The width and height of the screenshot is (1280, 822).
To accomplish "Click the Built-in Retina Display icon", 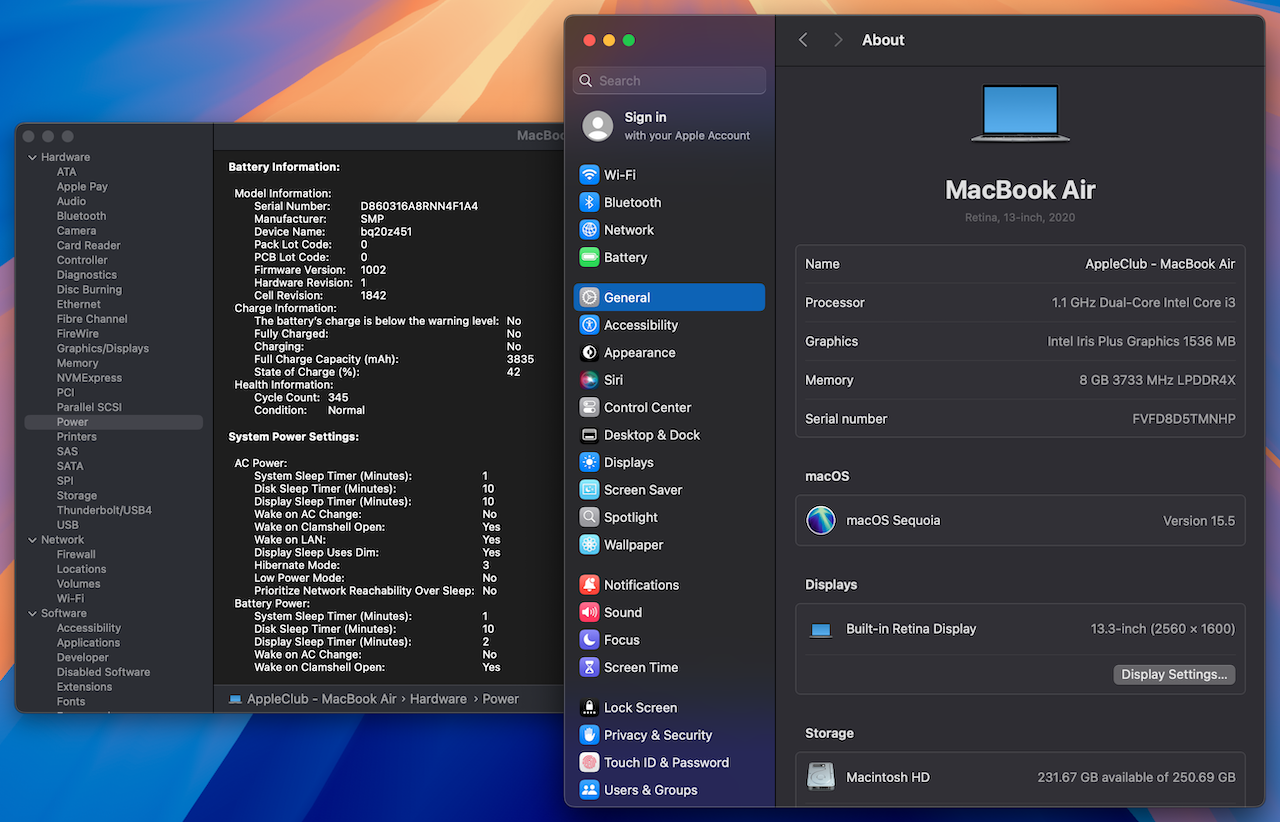I will click(821, 630).
